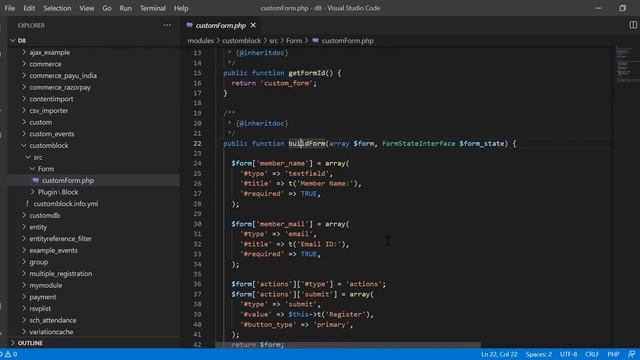The width and height of the screenshot is (640, 360).
Task: Close the customForm.php tab
Action: pyautogui.click(x=253, y=25)
